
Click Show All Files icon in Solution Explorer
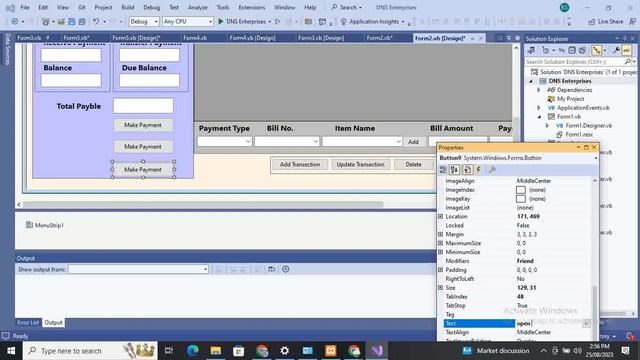[582, 50]
